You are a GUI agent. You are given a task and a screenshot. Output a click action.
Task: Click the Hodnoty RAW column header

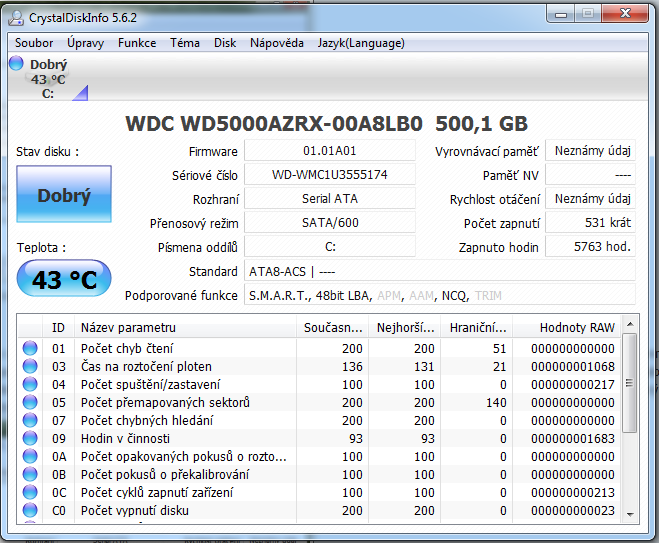tap(567, 327)
